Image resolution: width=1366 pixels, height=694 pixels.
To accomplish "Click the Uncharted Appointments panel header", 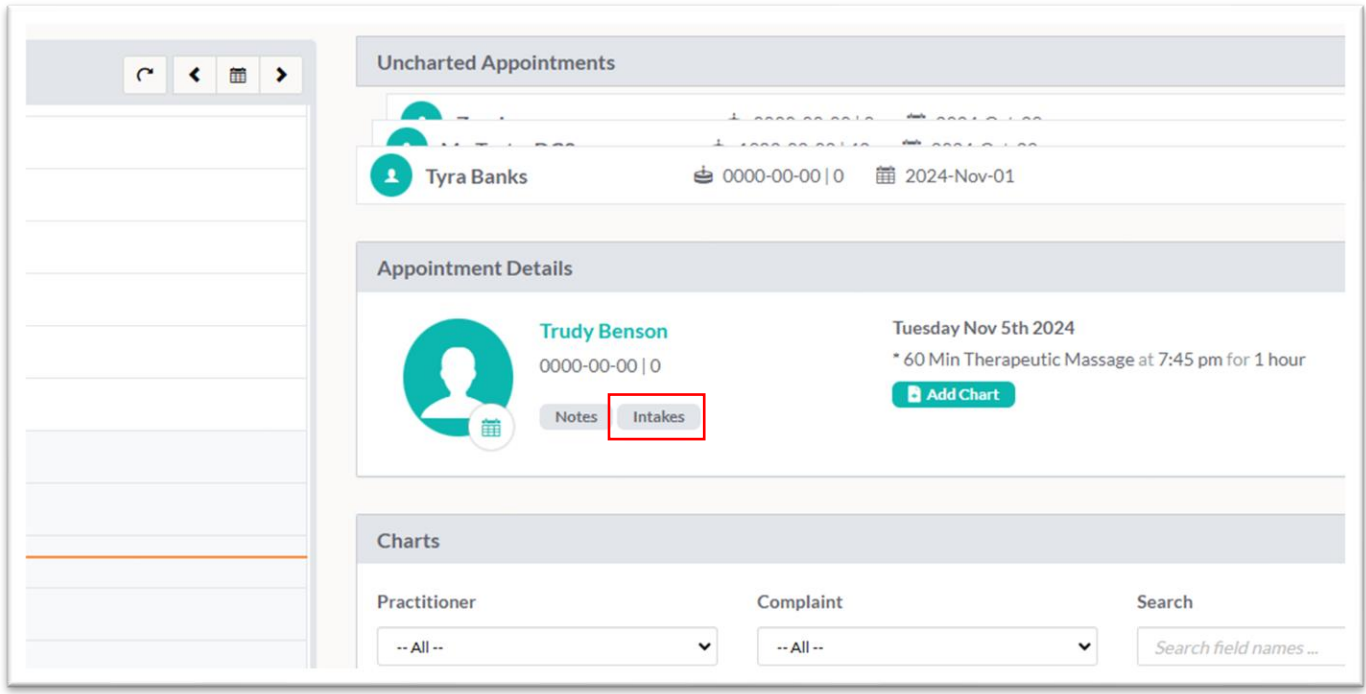I will pos(496,63).
